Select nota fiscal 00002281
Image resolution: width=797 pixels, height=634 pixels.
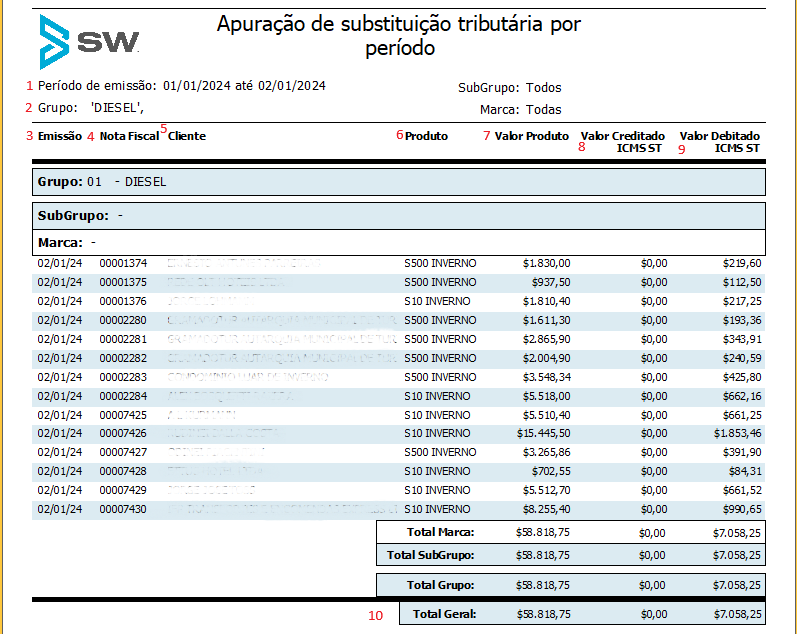coord(123,339)
